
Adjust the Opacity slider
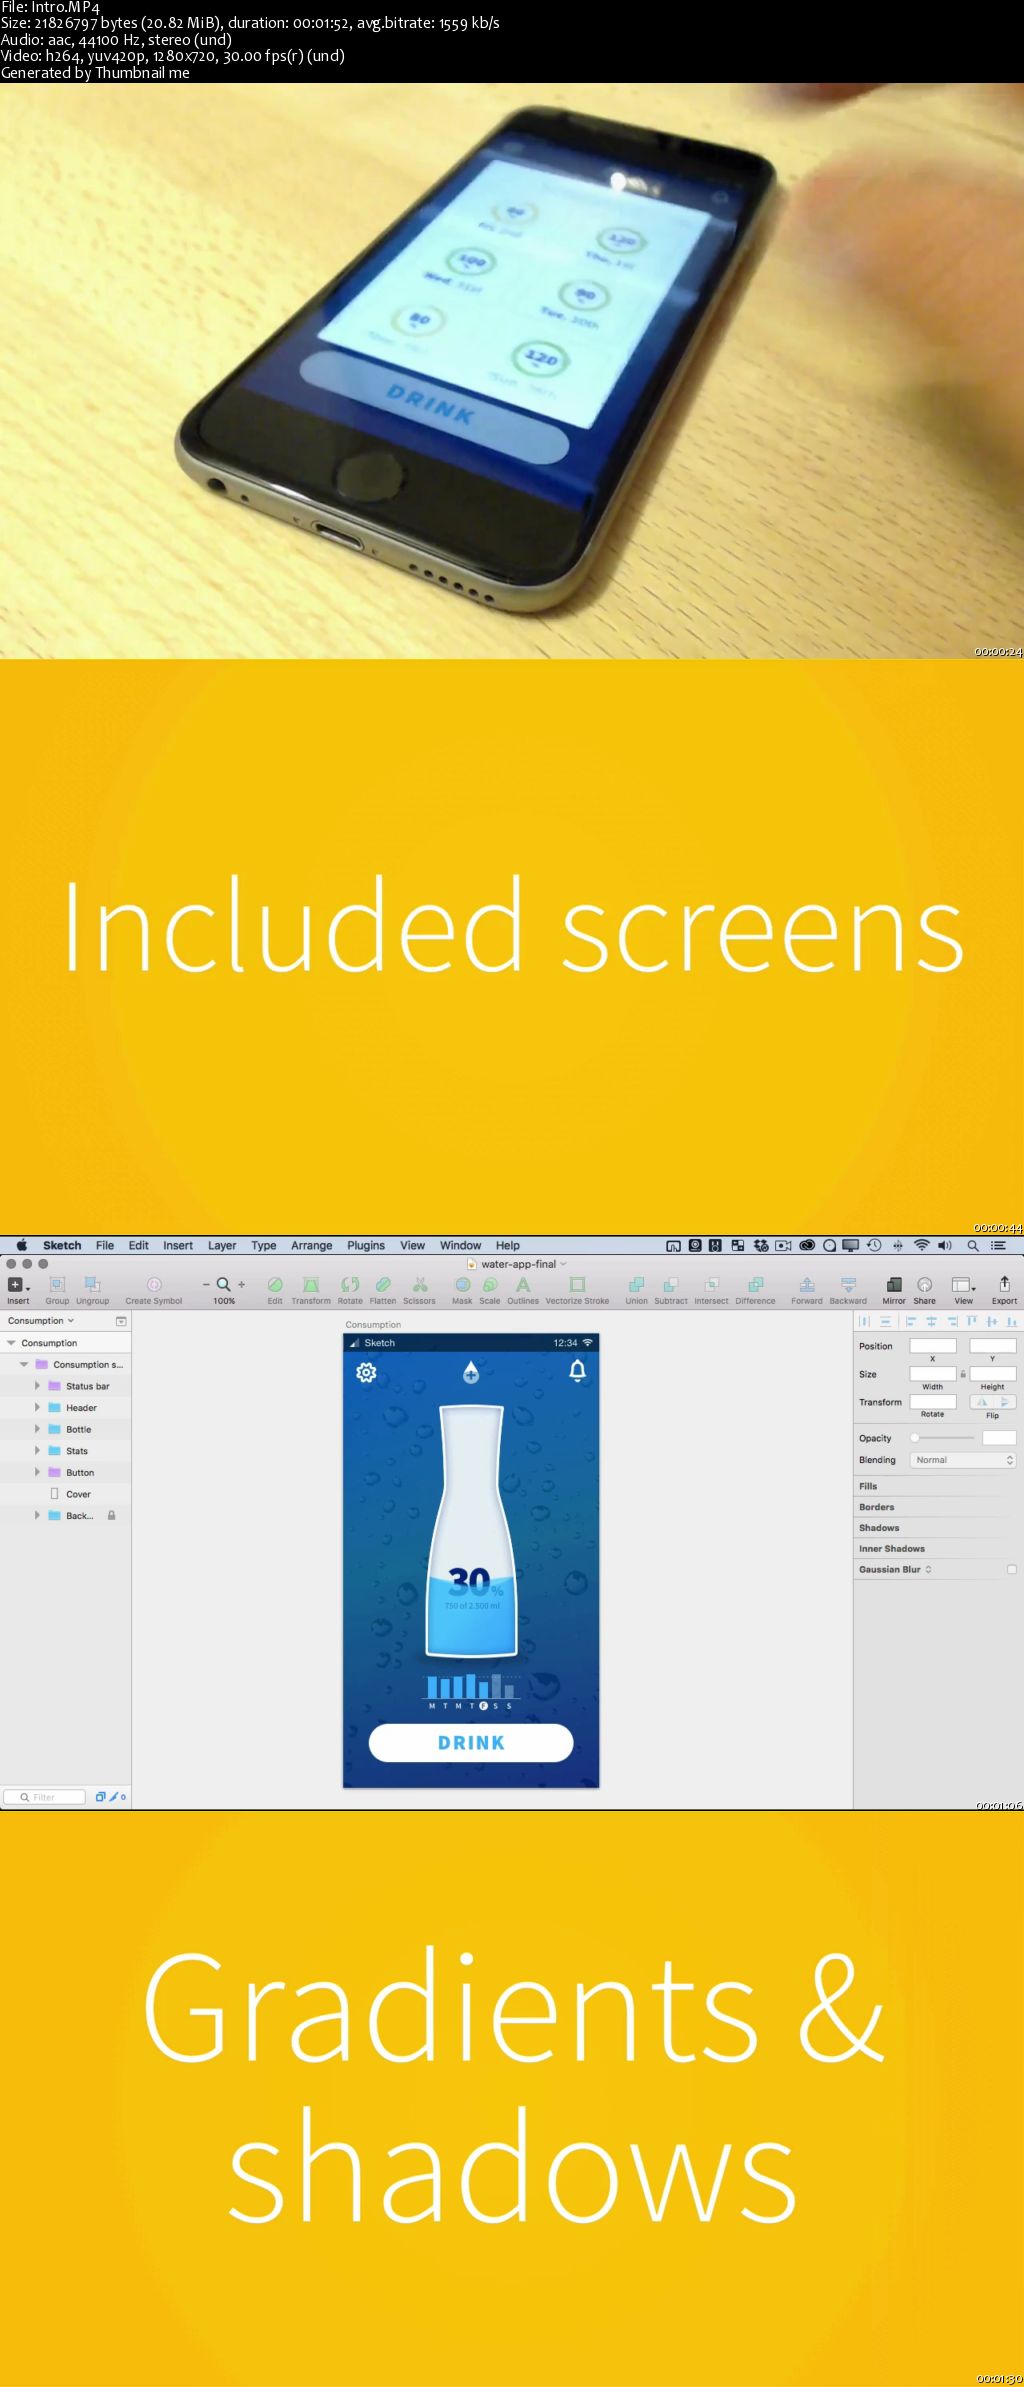pyautogui.click(x=942, y=1438)
